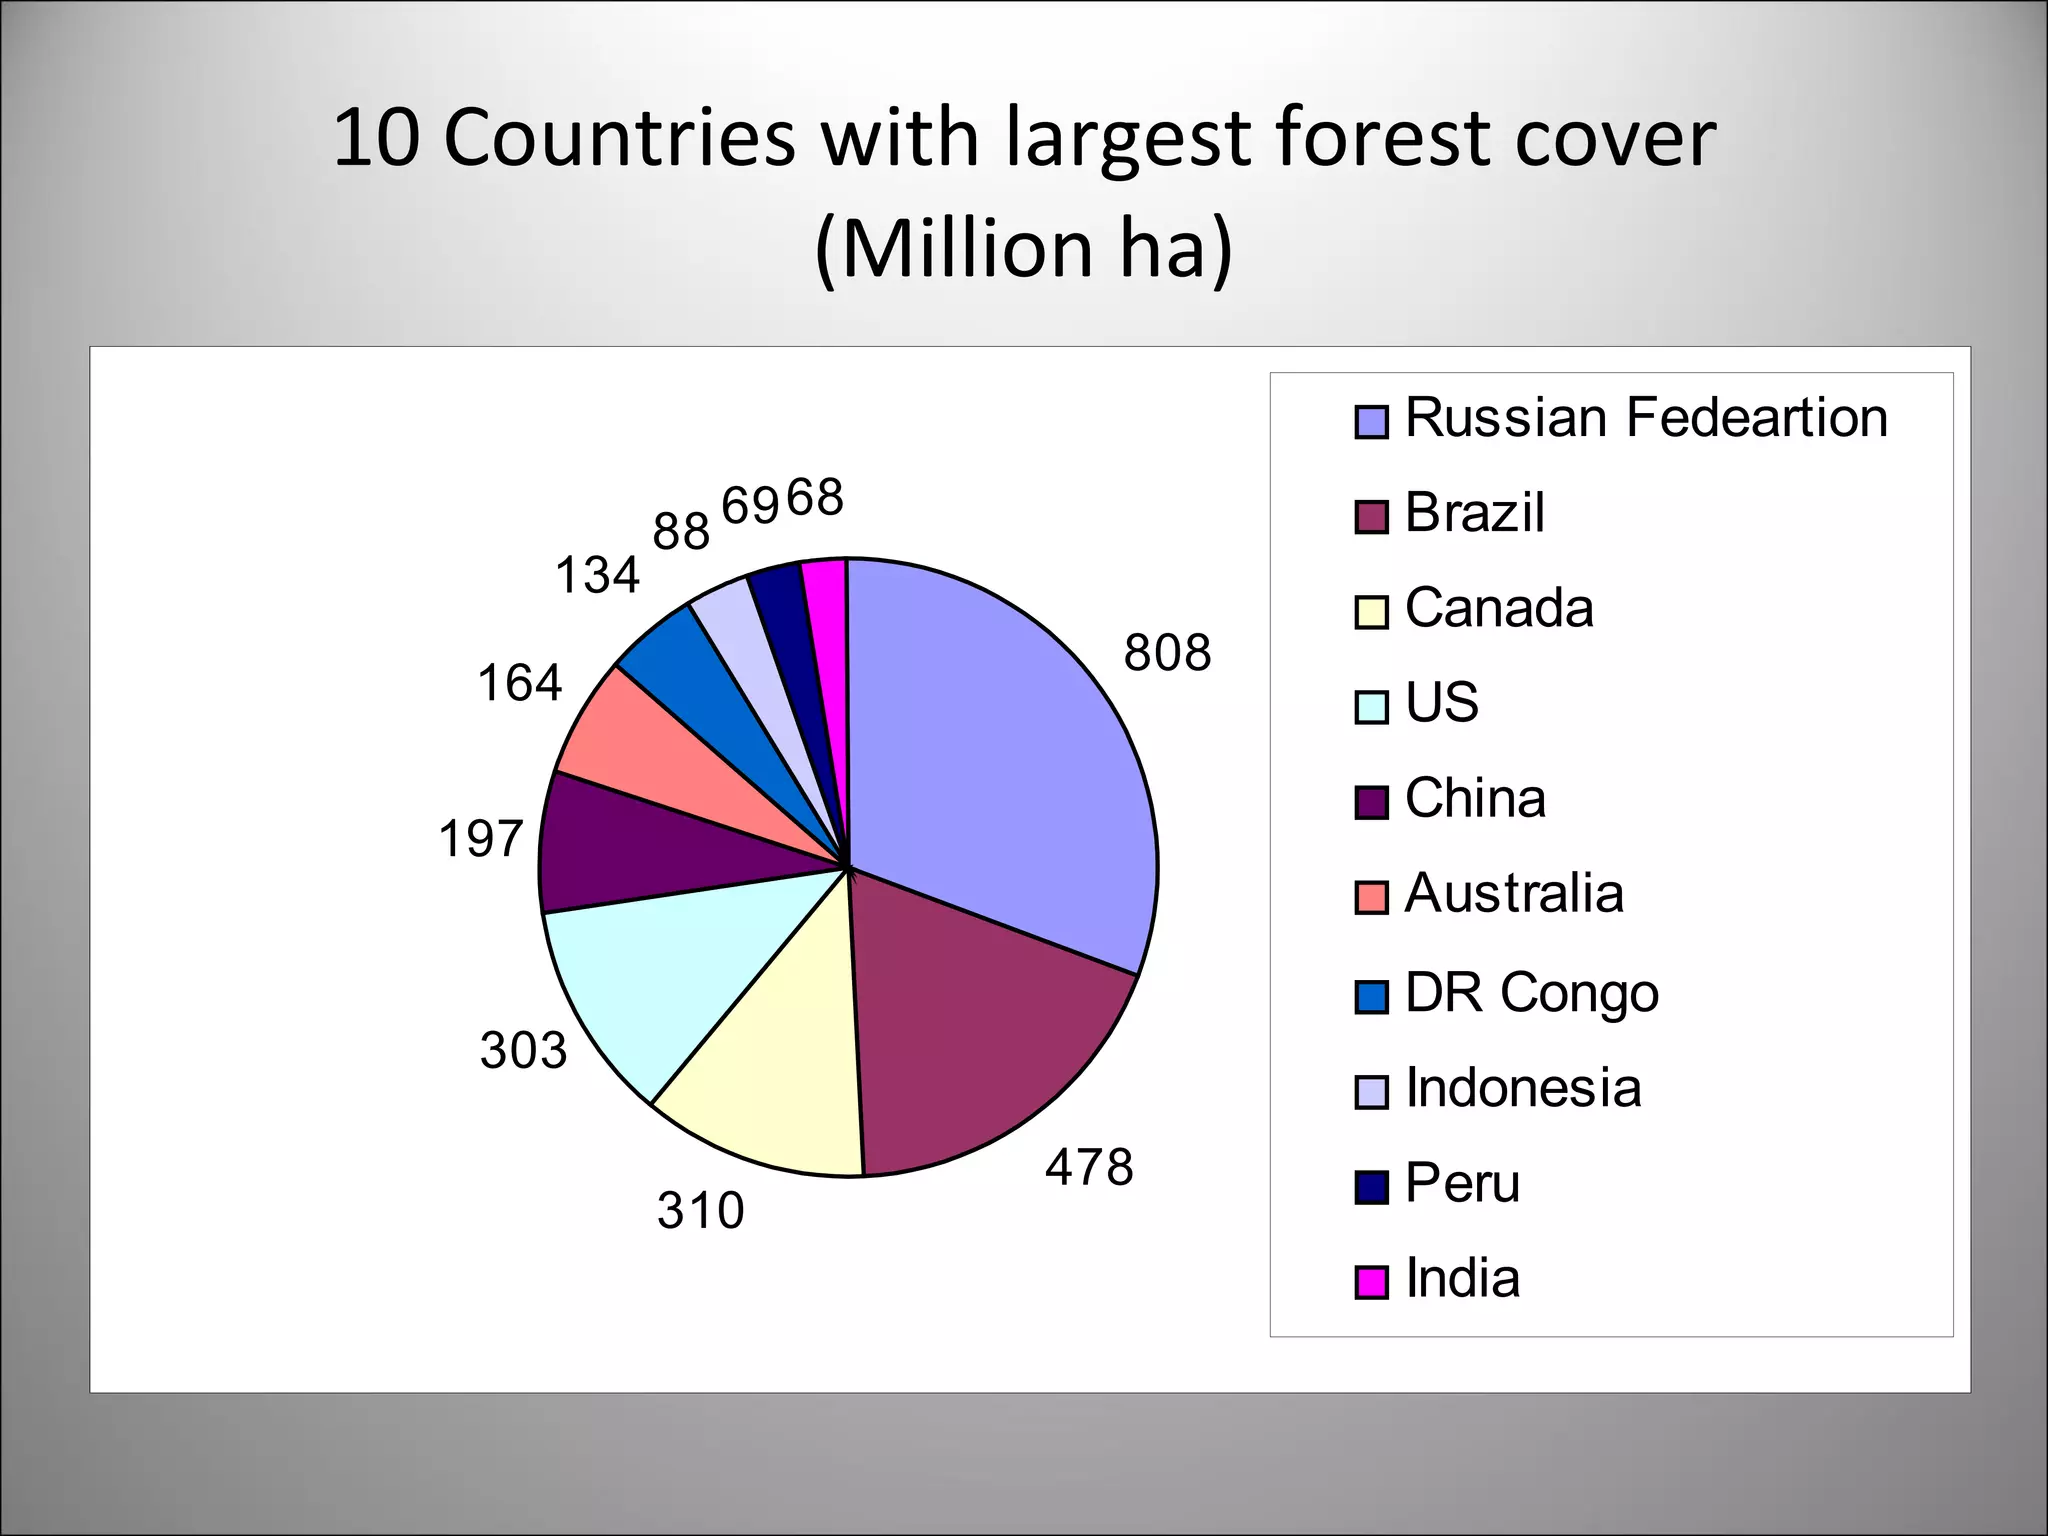Select the 'Canada' legend label

click(x=1499, y=607)
